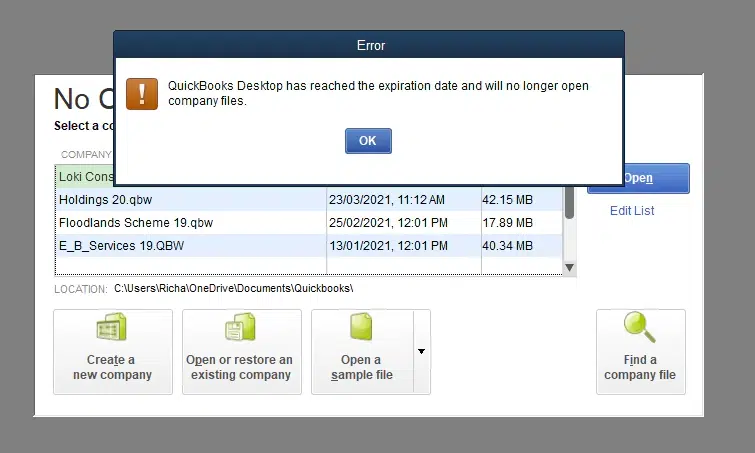This screenshot has width=755, height=453.
Task: Click the 13/01/2021, 12:01 PM date cell
Action: (388, 246)
